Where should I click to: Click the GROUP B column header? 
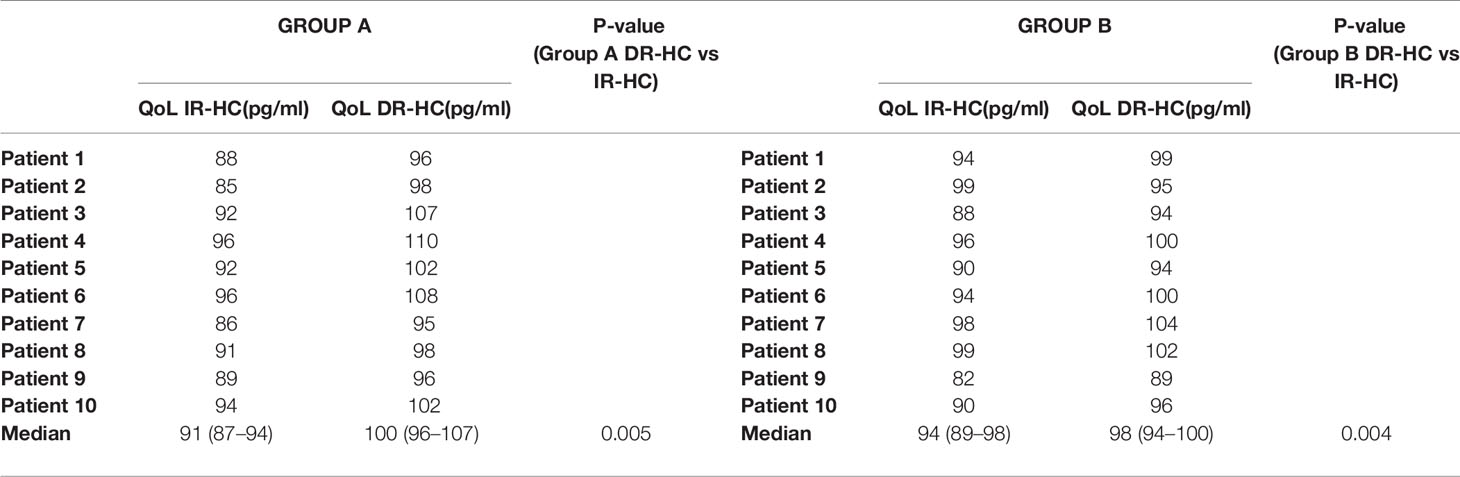[1064, 28]
